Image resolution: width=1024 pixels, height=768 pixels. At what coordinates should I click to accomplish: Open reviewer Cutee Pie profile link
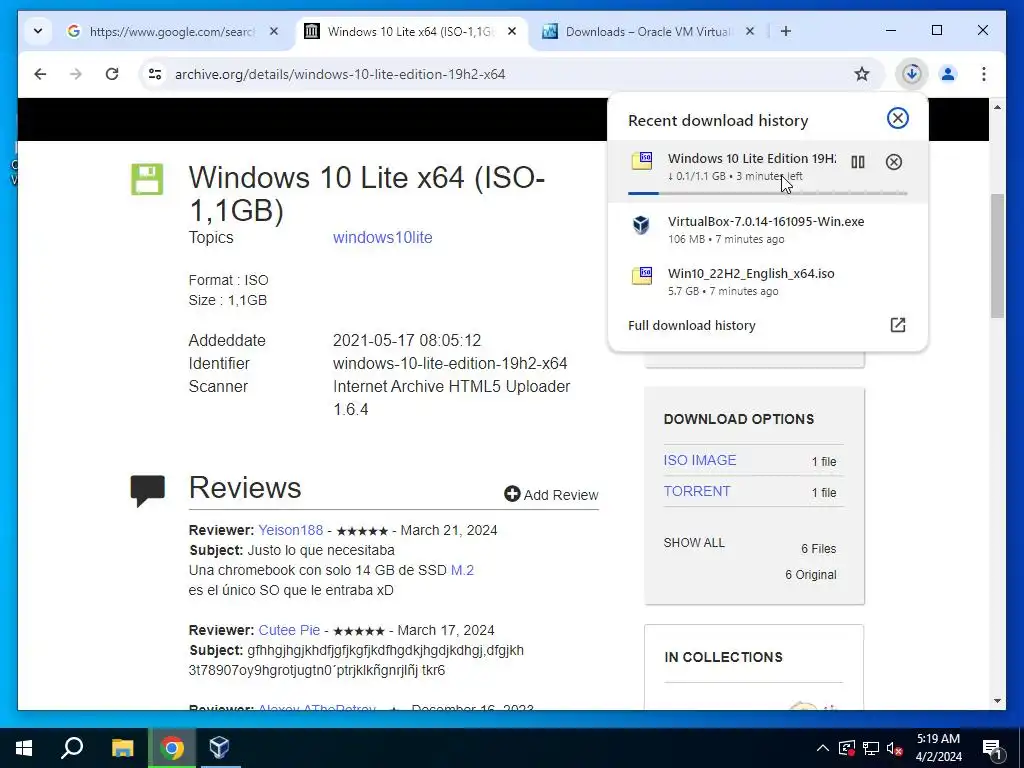tap(289, 630)
